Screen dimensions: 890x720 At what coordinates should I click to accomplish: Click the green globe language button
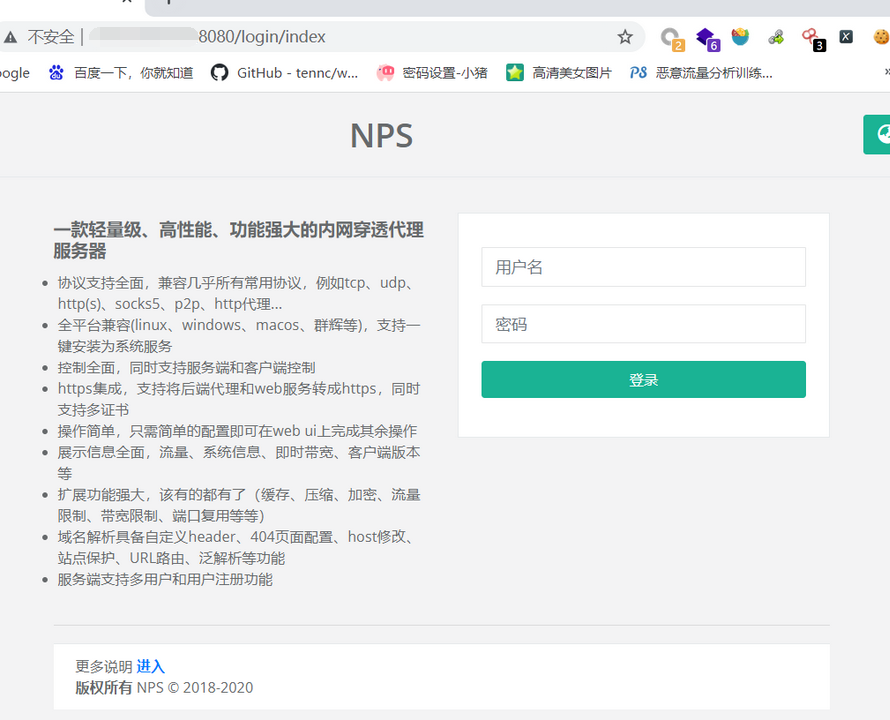click(x=877, y=135)
